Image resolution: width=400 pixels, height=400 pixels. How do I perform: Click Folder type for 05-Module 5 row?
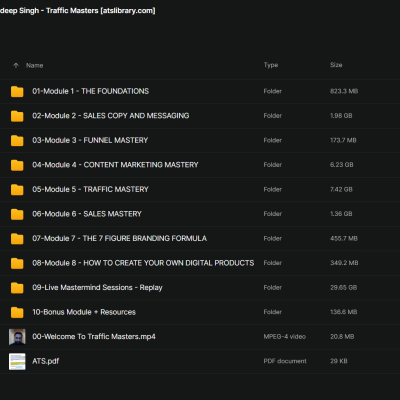273,189
